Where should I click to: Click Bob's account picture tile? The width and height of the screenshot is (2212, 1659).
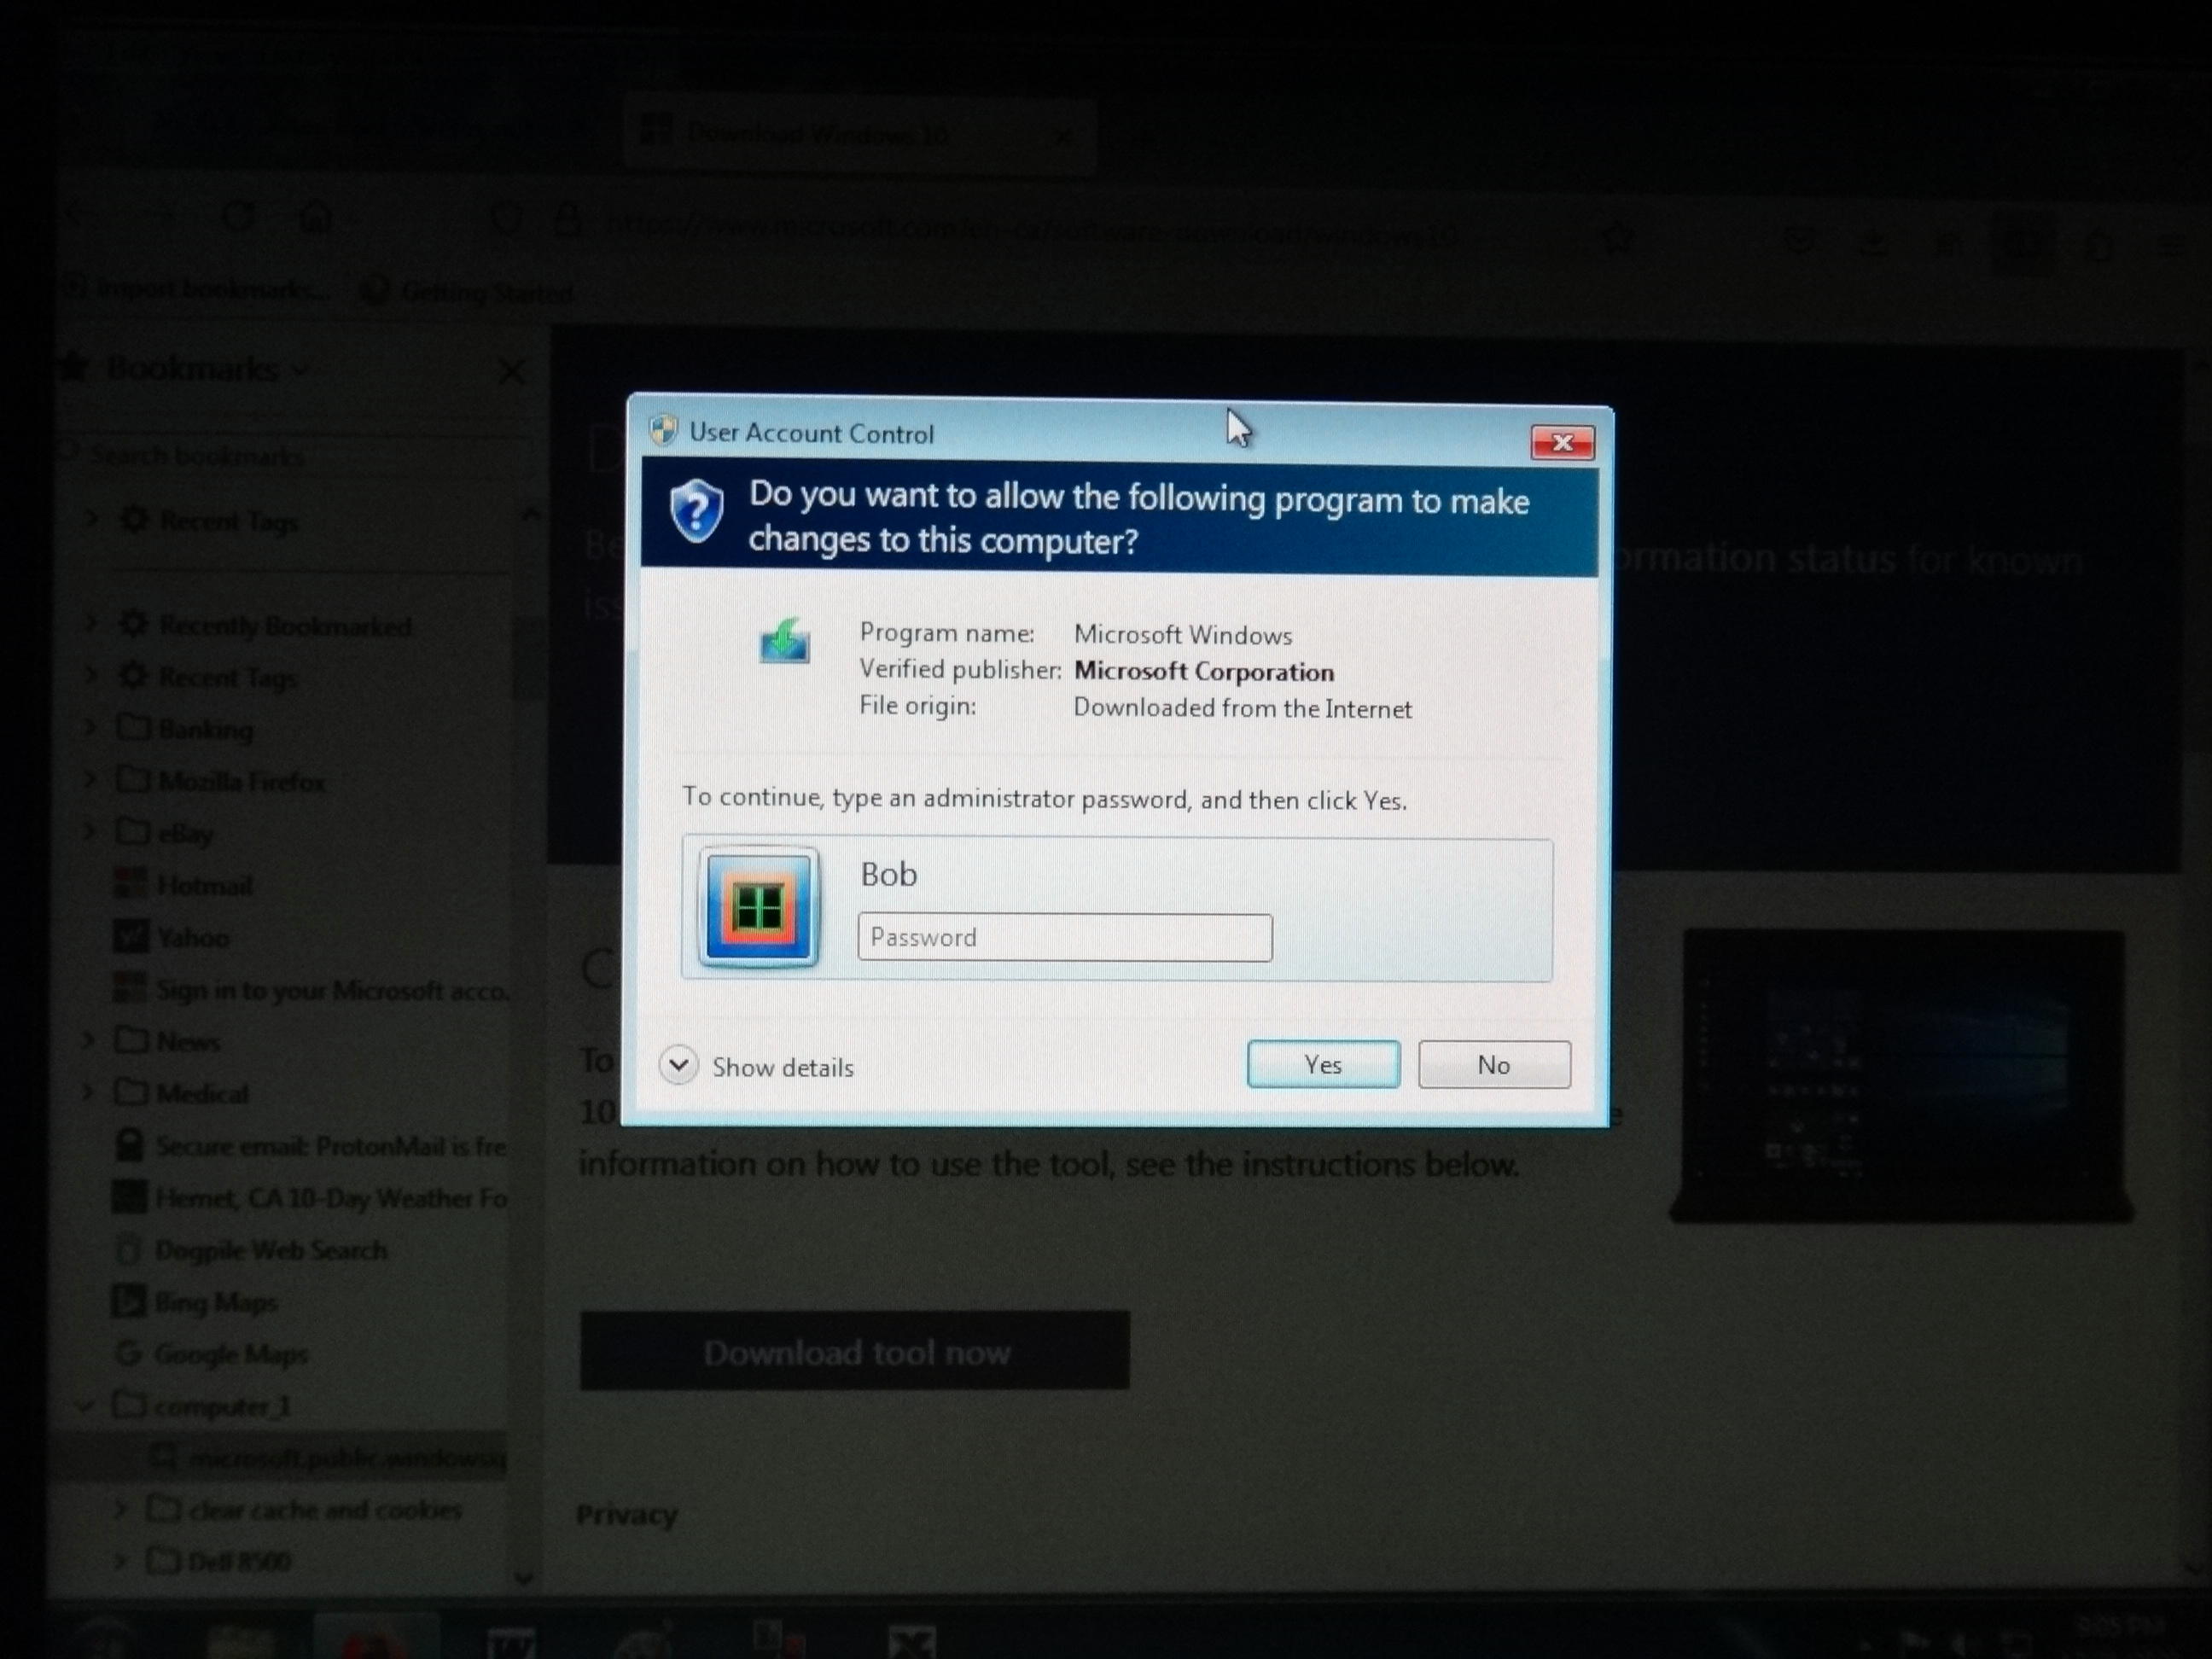click(x=758, y=907)
